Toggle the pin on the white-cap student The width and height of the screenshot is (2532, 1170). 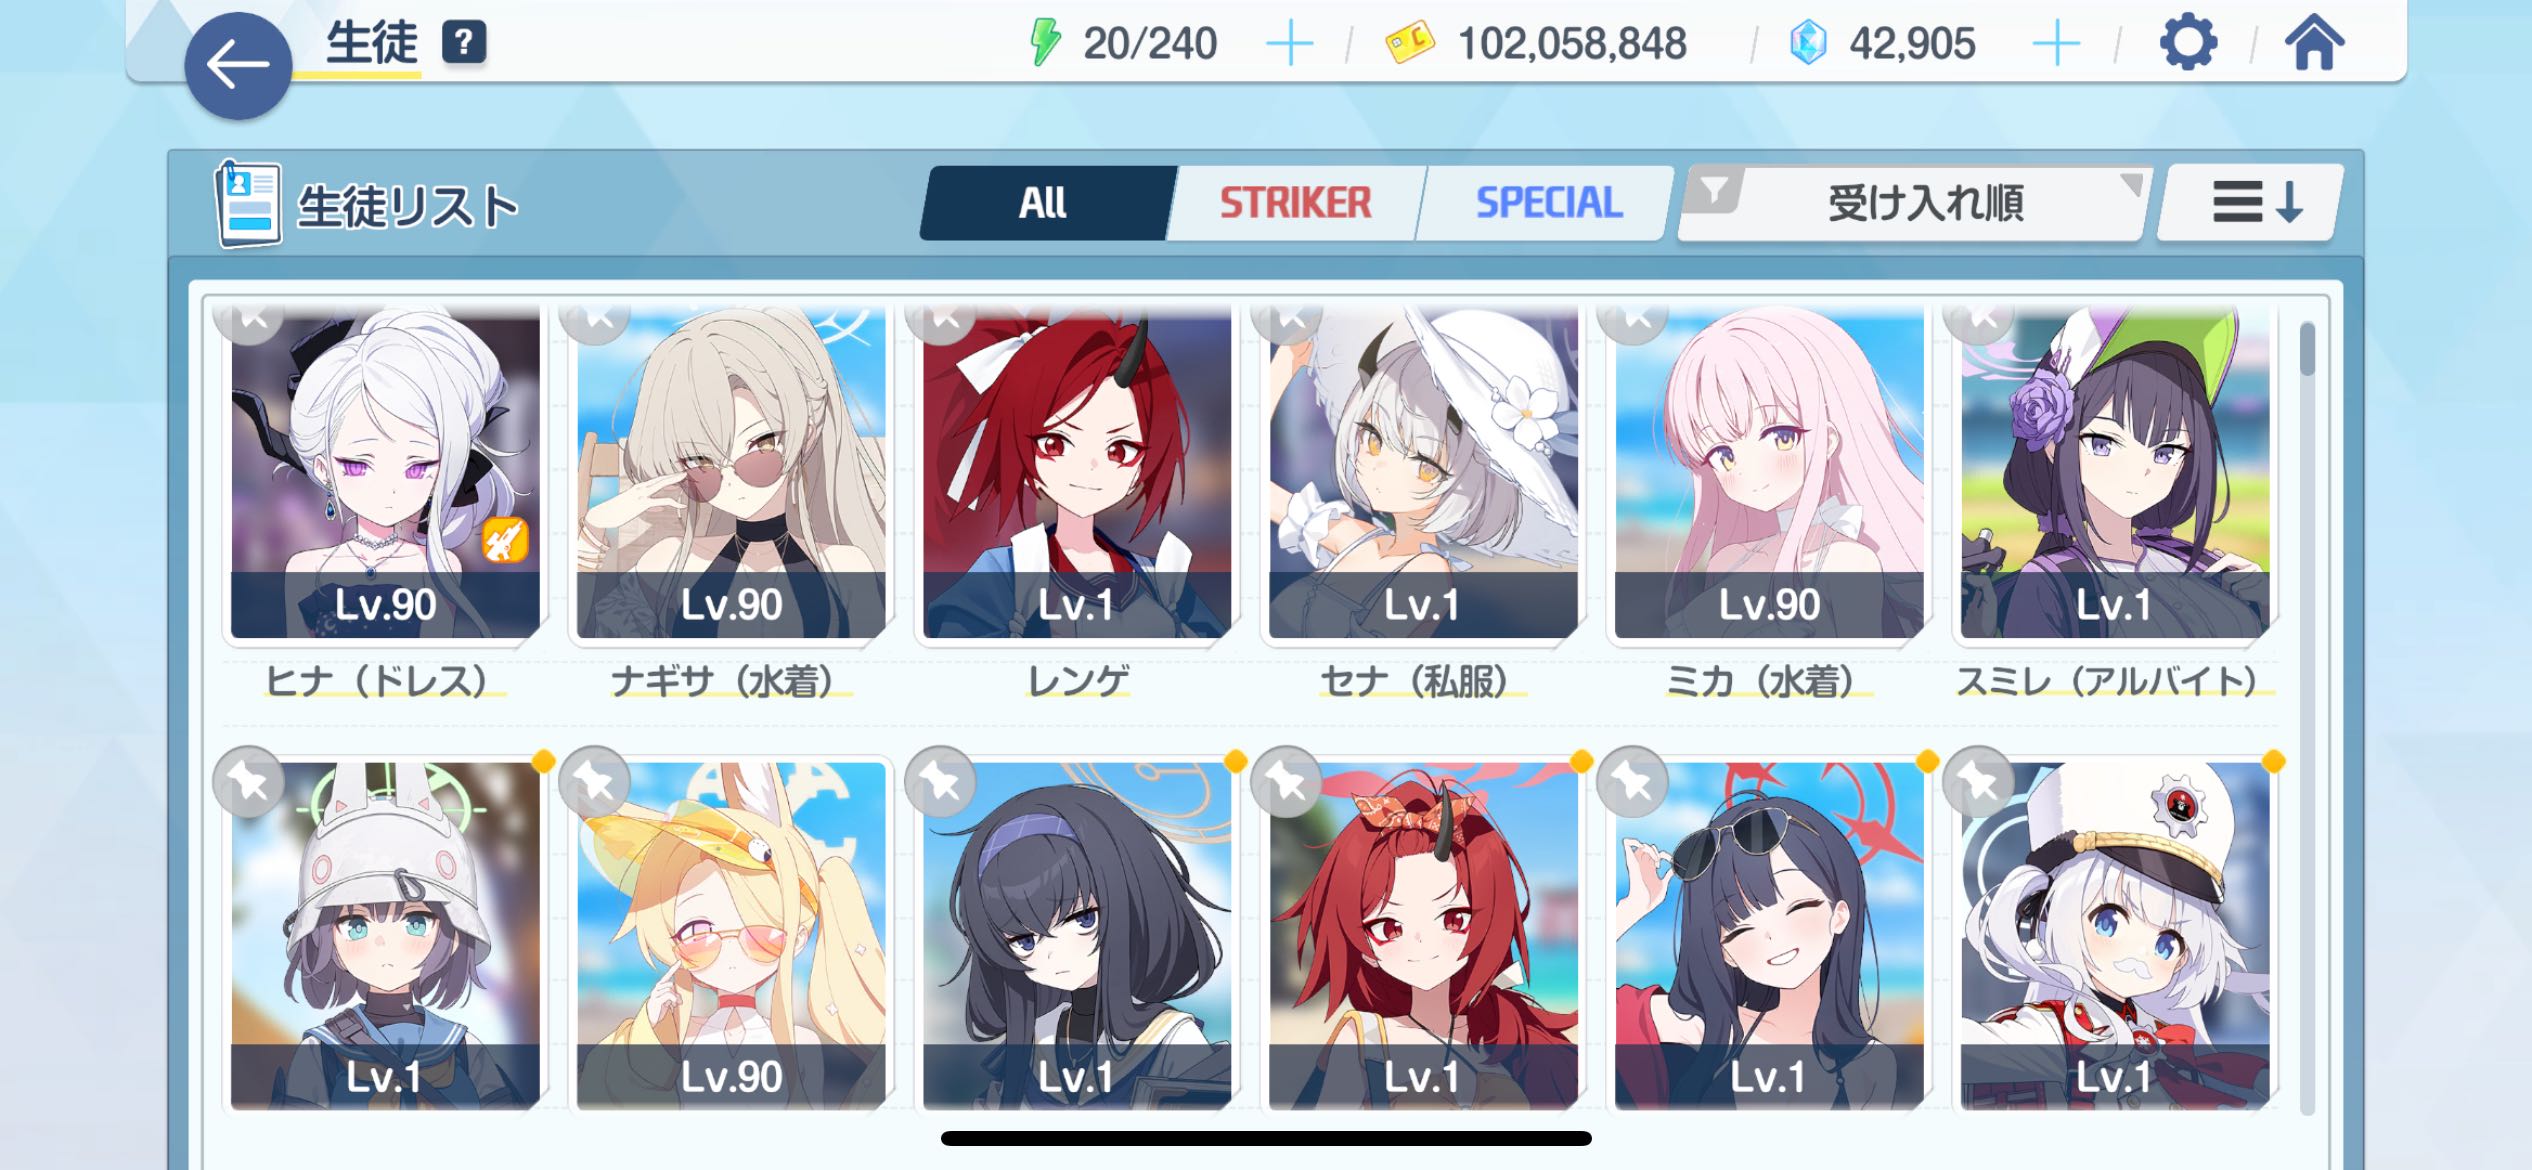[1979, 782]
